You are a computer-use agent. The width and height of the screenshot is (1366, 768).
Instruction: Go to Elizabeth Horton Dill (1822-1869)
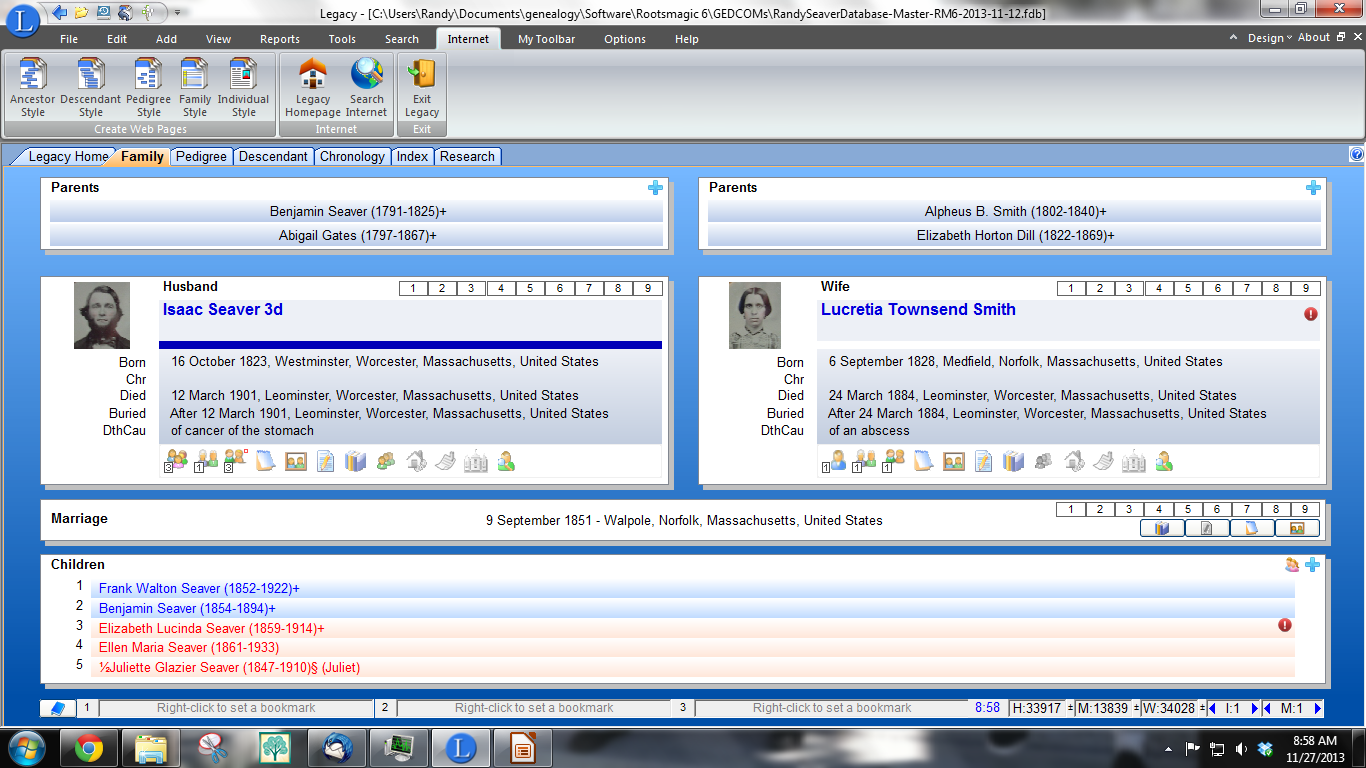coord(1015,236)
